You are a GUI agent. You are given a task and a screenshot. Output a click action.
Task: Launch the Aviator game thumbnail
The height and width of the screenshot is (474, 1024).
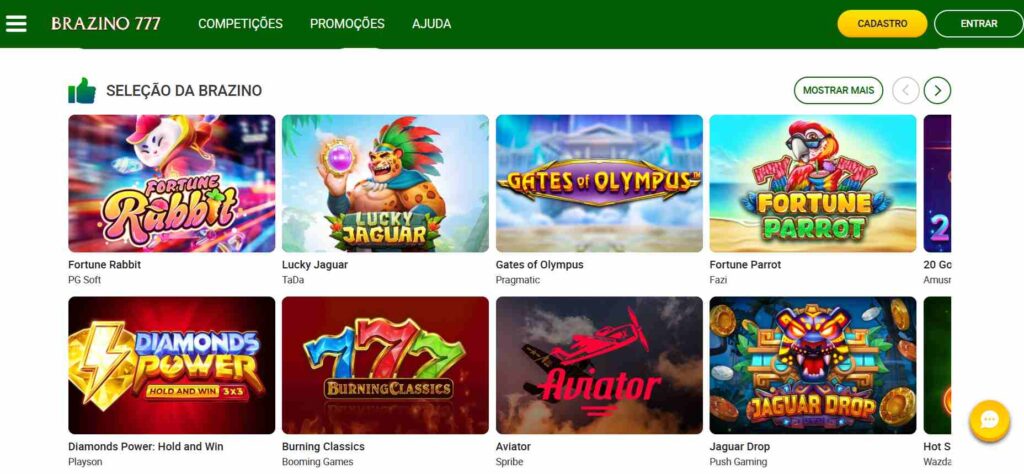600,366
